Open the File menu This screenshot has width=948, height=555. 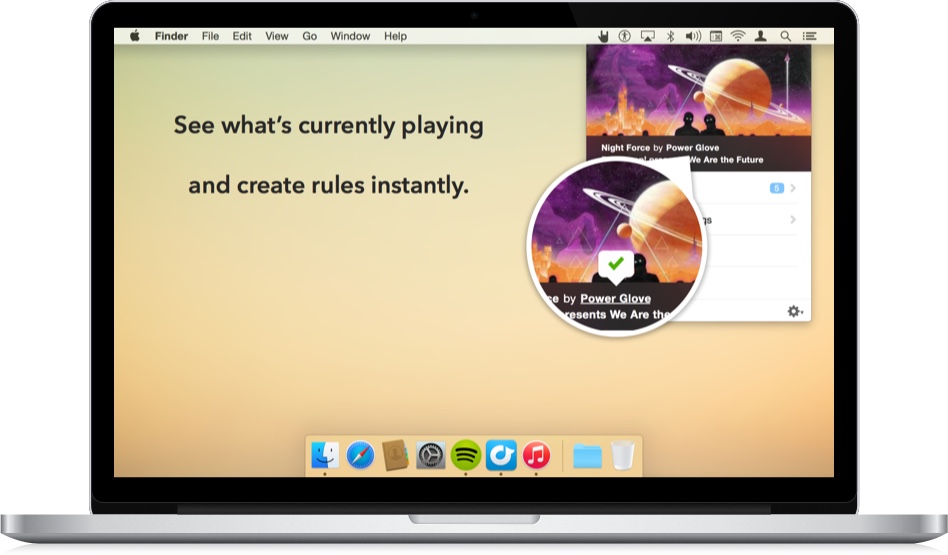[210, 36]
